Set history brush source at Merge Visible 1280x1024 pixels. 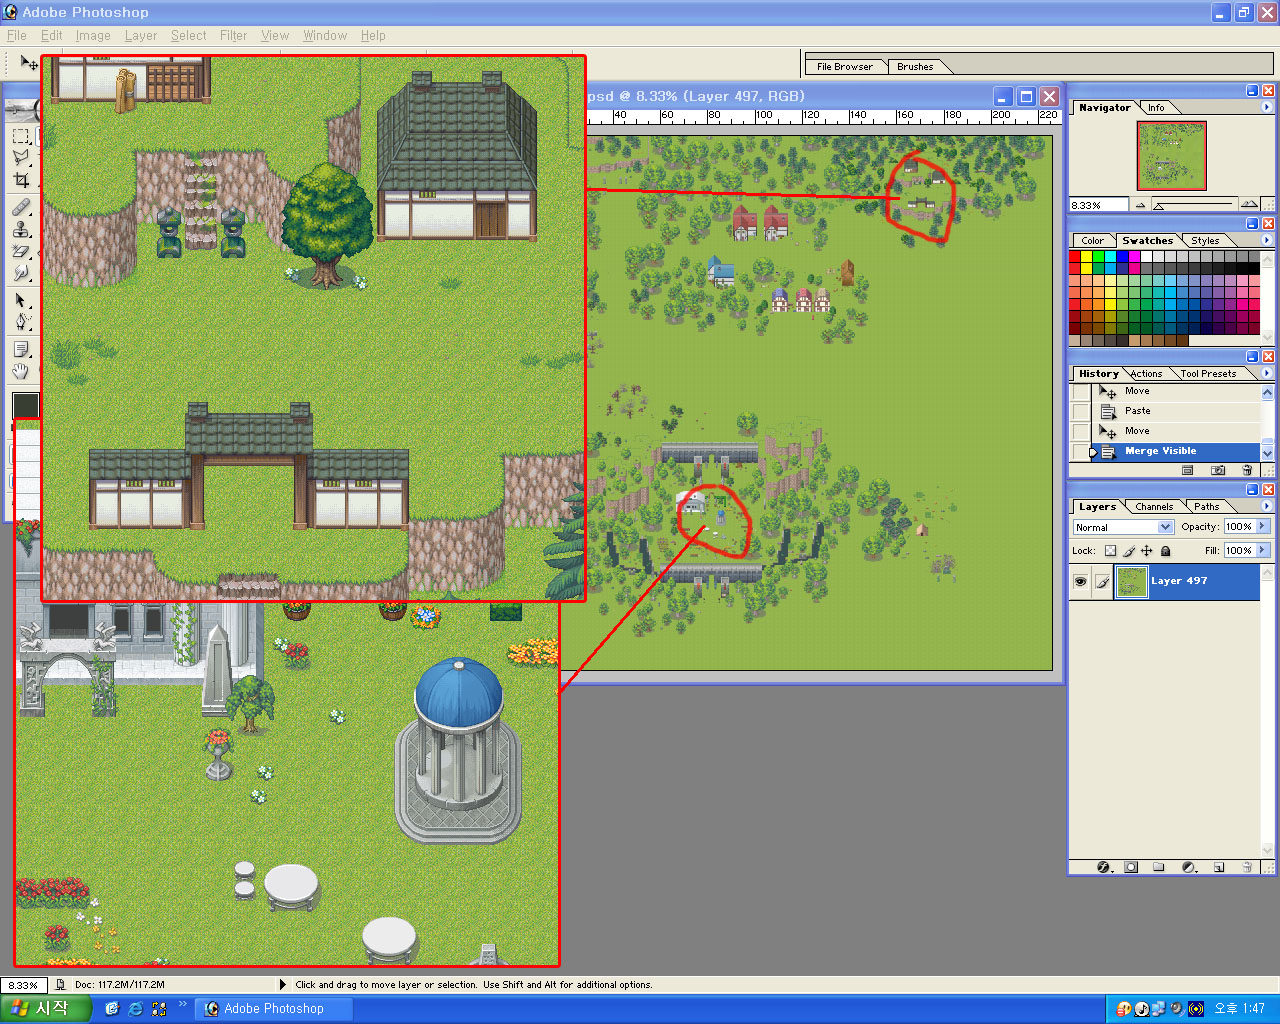point(1081,452)
